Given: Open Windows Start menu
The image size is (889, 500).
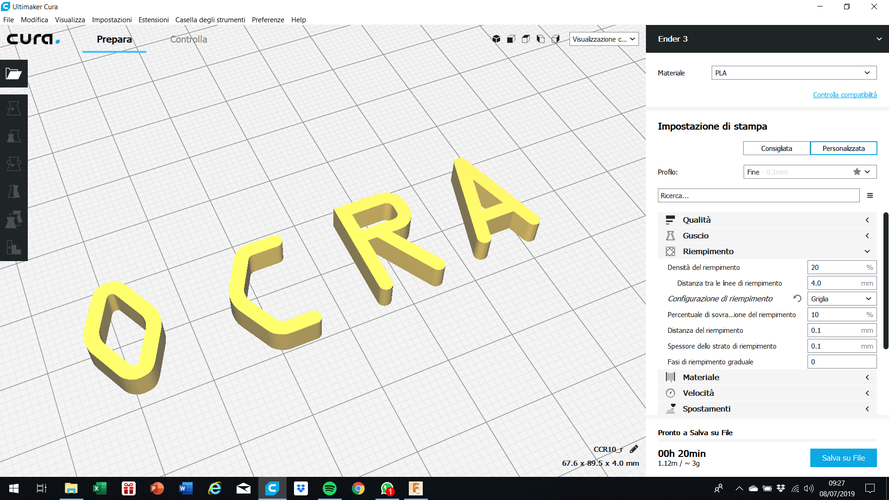Looking at the screenshot, I should click(14, 488).
